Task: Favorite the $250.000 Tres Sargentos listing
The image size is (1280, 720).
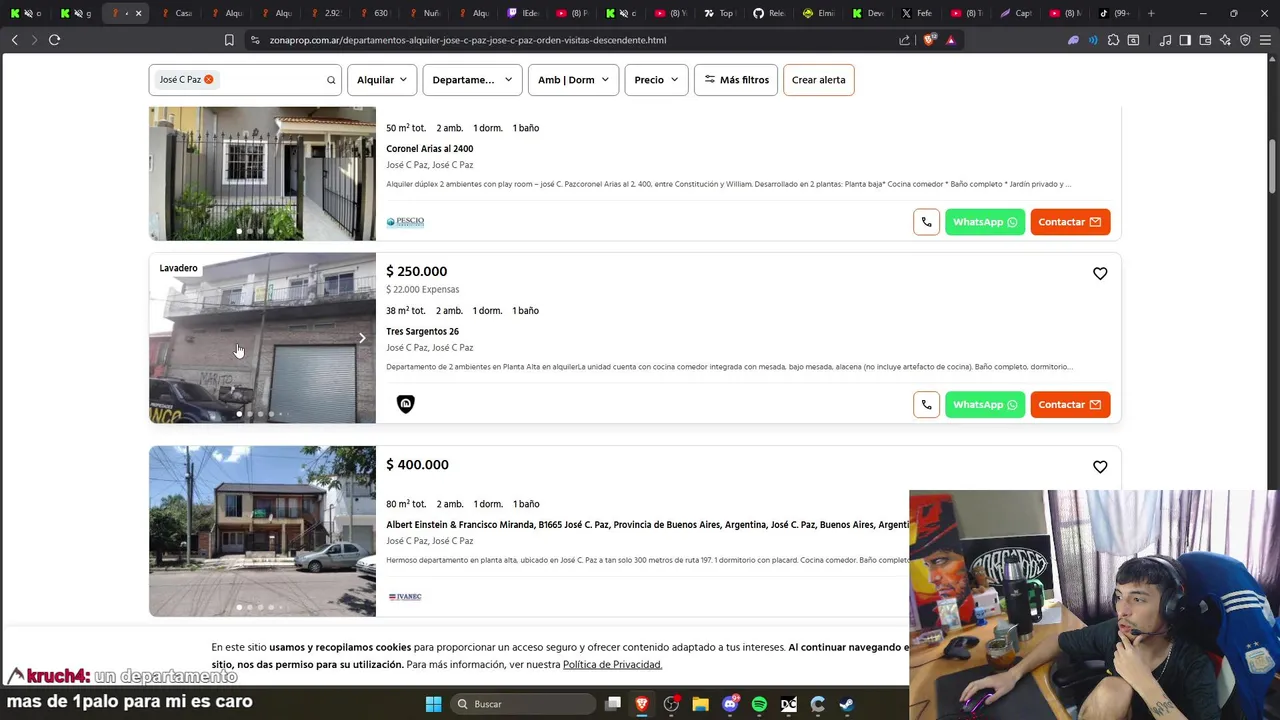Action: [x=1100, y=274]
